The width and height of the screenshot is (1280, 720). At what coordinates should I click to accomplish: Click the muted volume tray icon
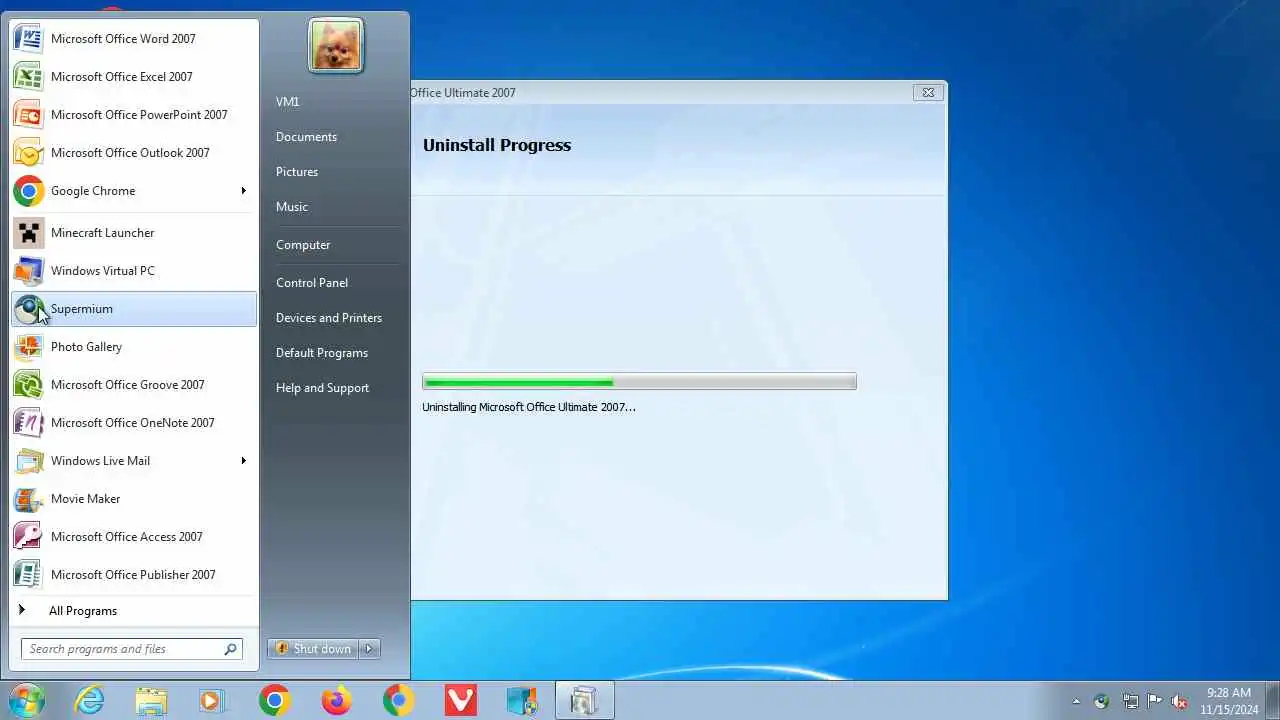[x=1180, y=702]
